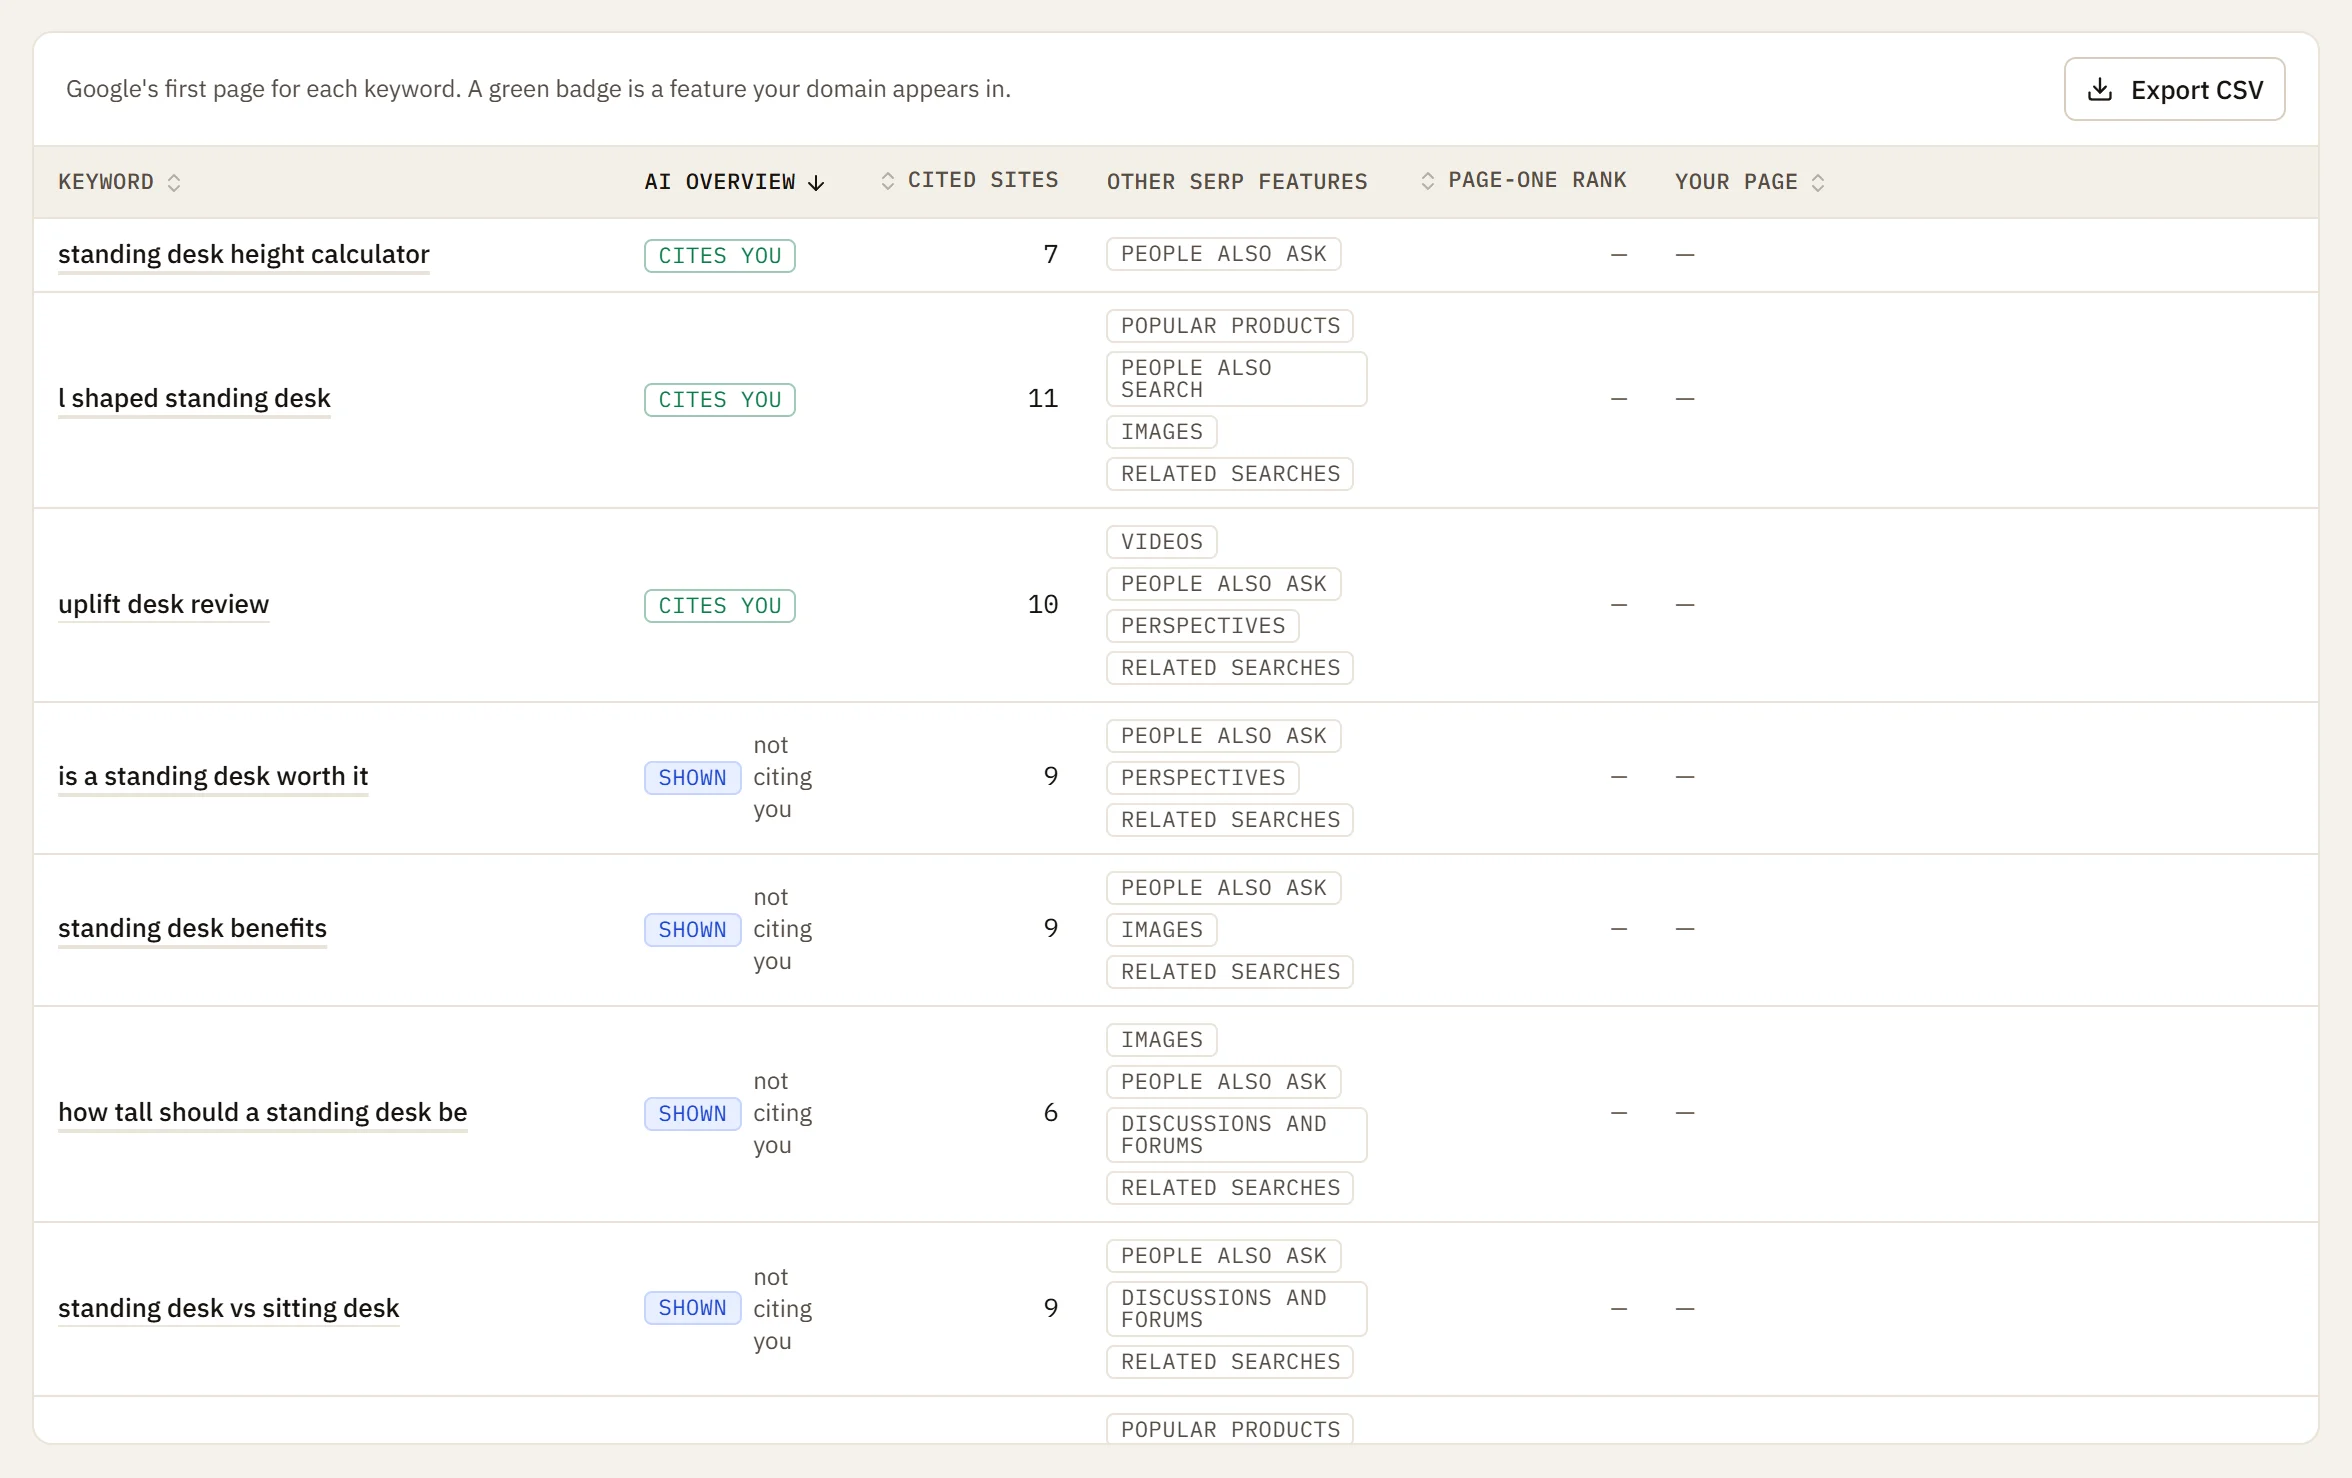Click IMAGES tag in l shaped standing desk row
The height and width of the screenshot is (1478, 2352).
[1162, 432]
